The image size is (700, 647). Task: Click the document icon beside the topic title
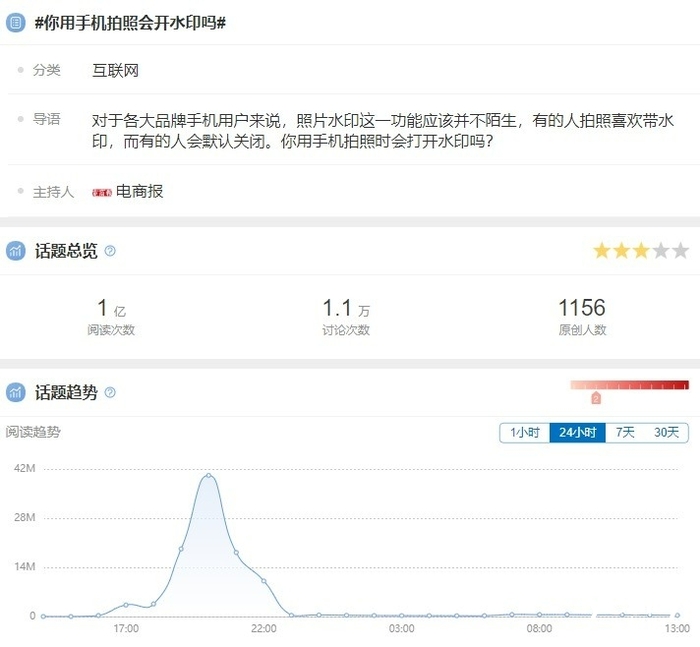pyautogui.click(x=15, y=22)
